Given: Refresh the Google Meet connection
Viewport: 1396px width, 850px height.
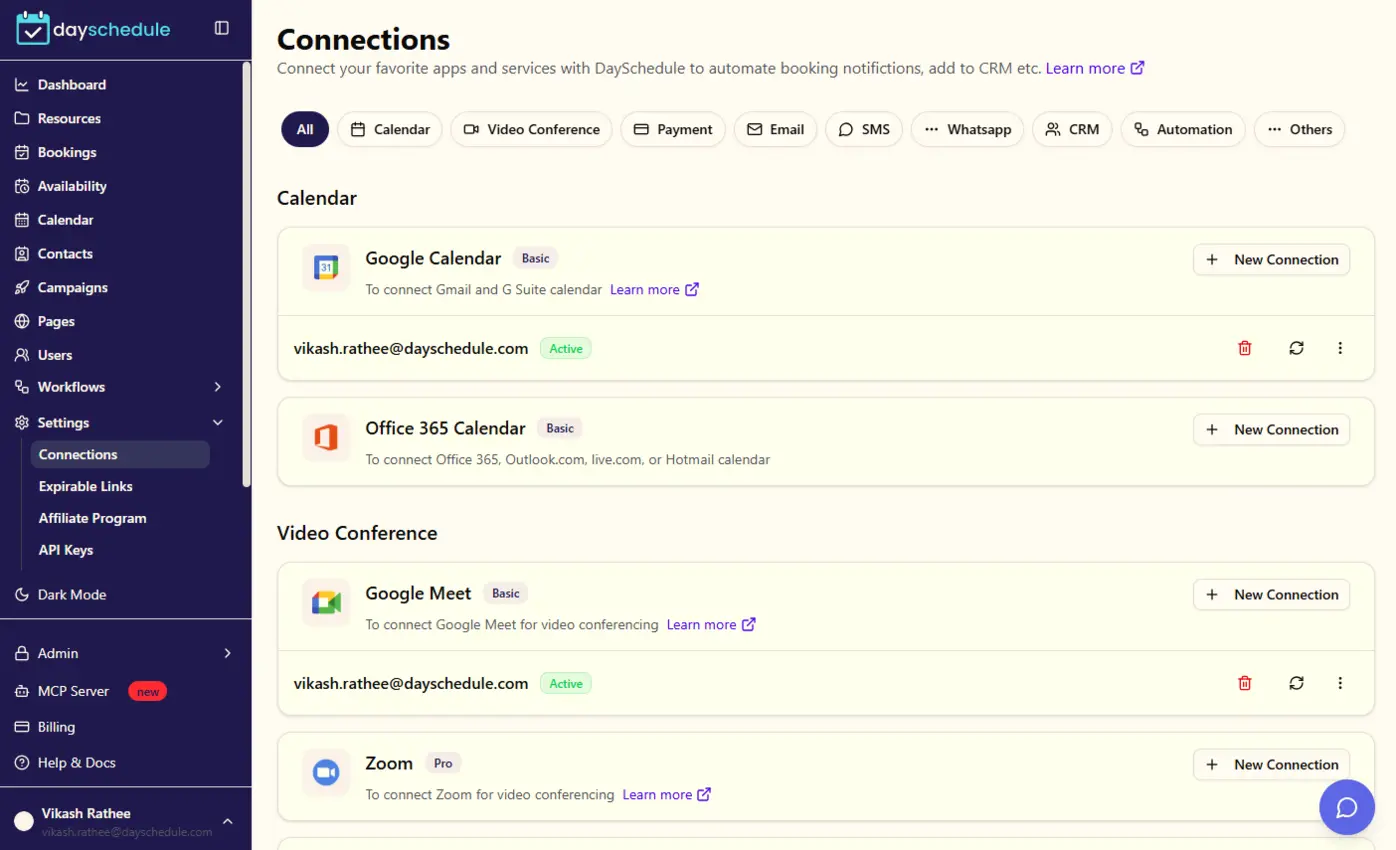Looking at the screenshot, I should pos(1297,683).
